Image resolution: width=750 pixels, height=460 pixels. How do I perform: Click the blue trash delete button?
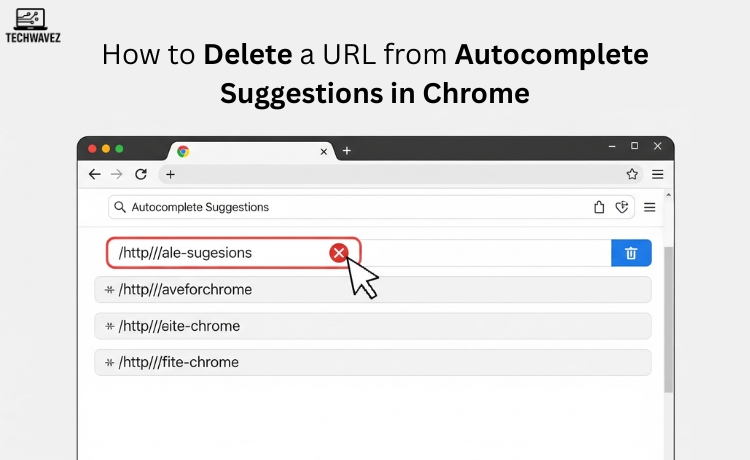[631, 253]
